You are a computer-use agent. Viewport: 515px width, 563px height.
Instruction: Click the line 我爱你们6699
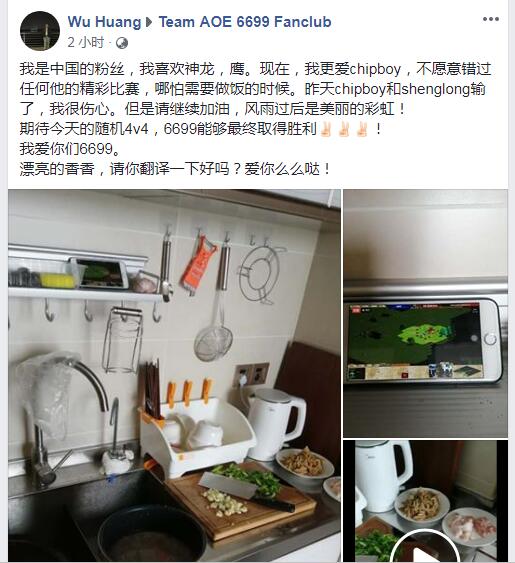(x=70, y=149)
